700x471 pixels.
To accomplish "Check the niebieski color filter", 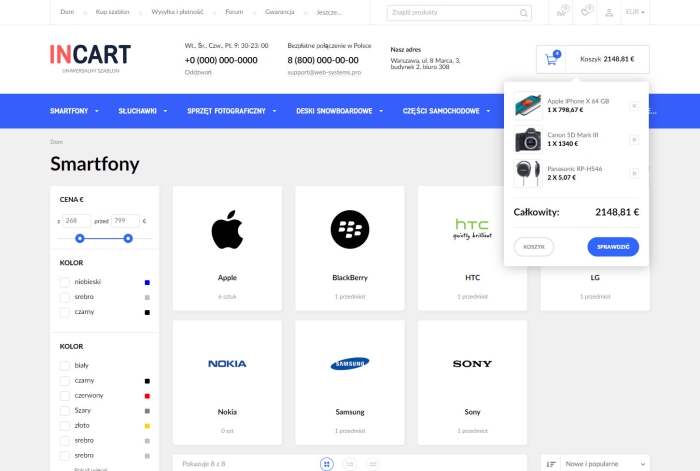I will point(65,282).
